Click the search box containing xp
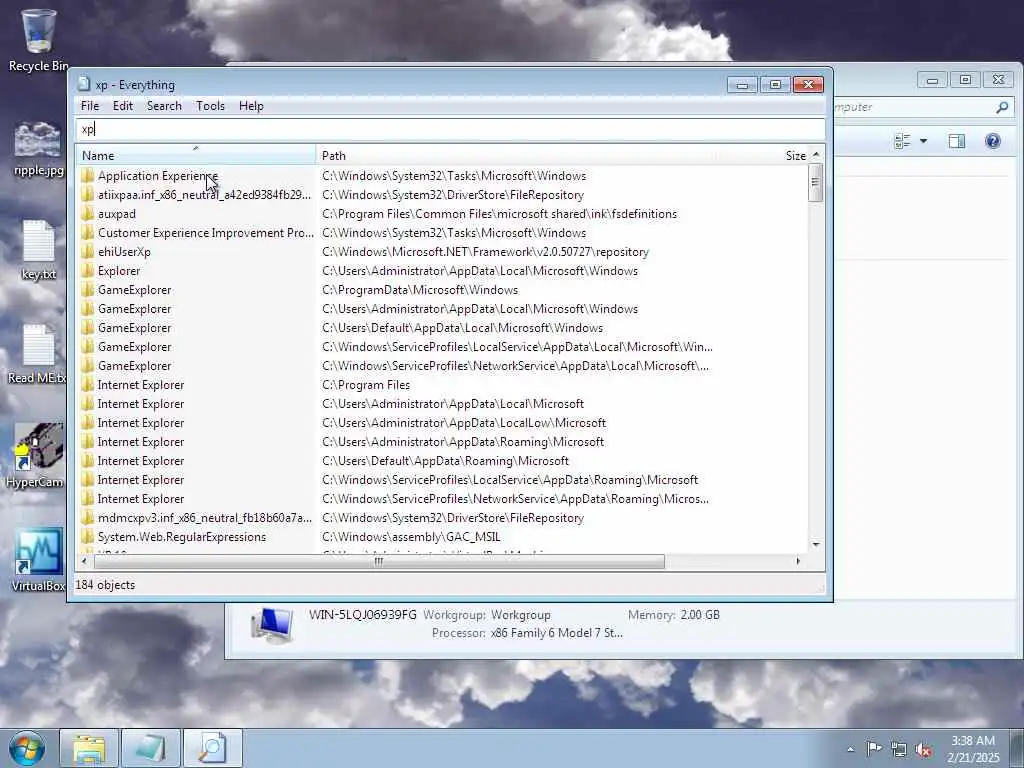1024x768 pixels. point(450,129)
